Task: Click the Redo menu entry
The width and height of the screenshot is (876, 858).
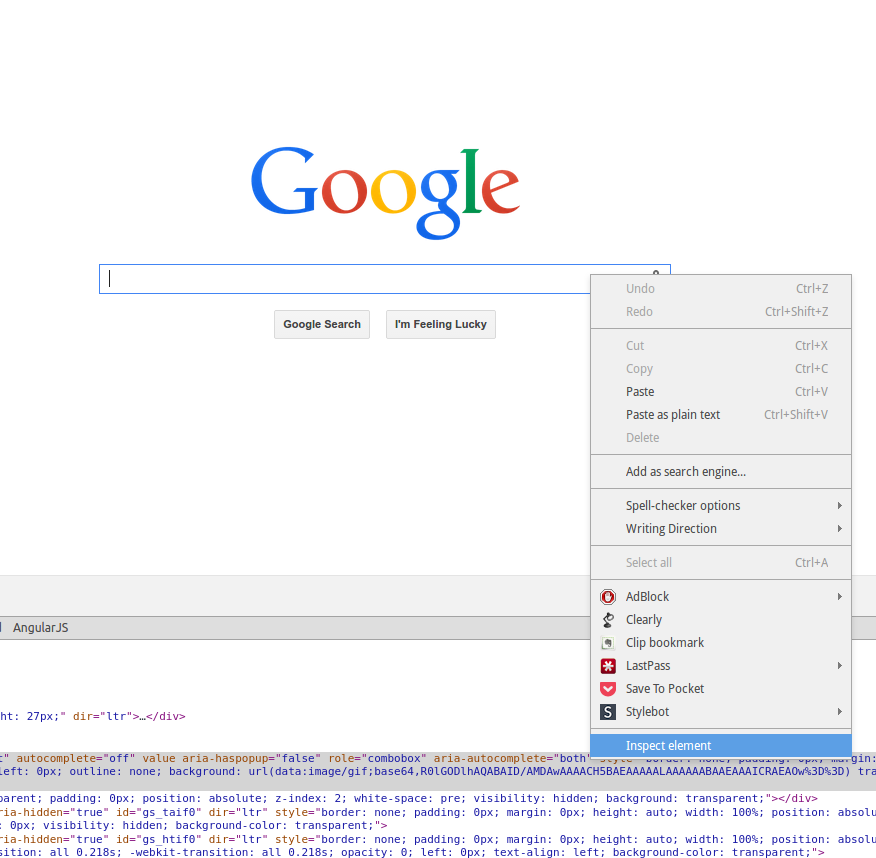Action: click(x=721, y=312)
